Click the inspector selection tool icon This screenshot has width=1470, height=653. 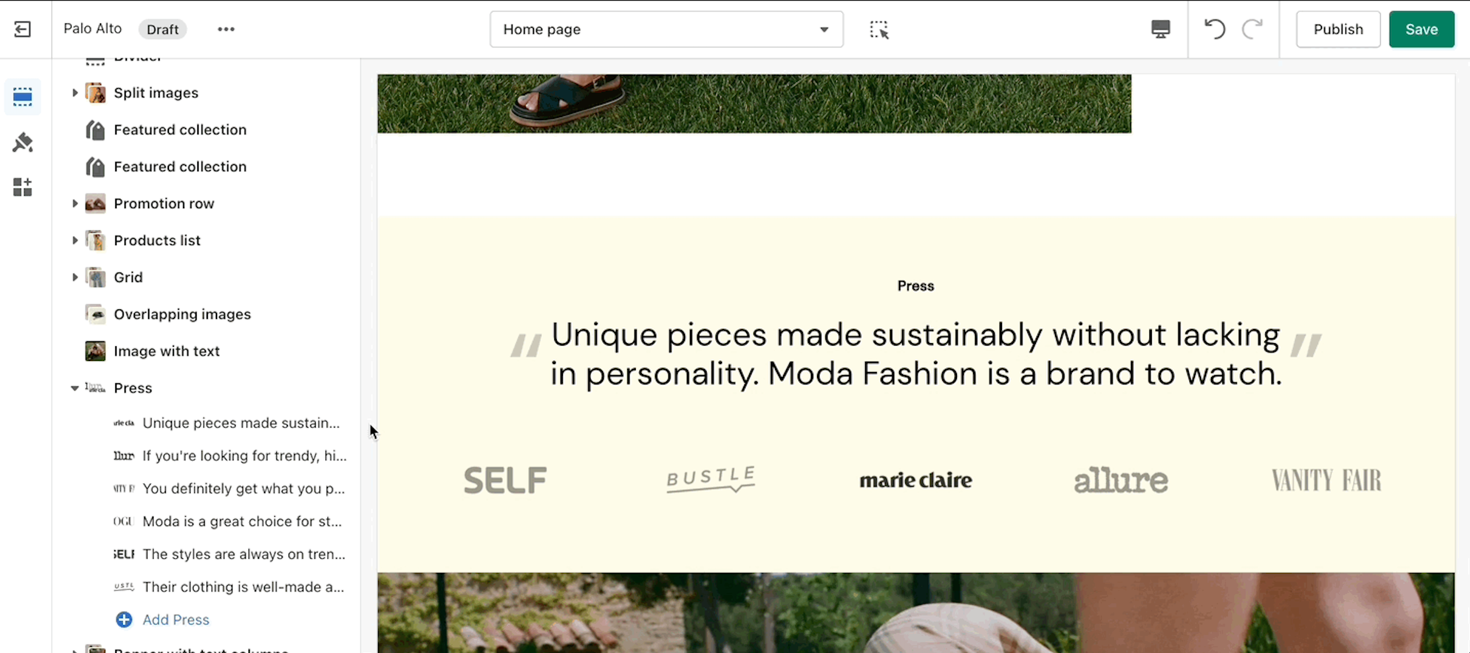(x=879, y=29)
